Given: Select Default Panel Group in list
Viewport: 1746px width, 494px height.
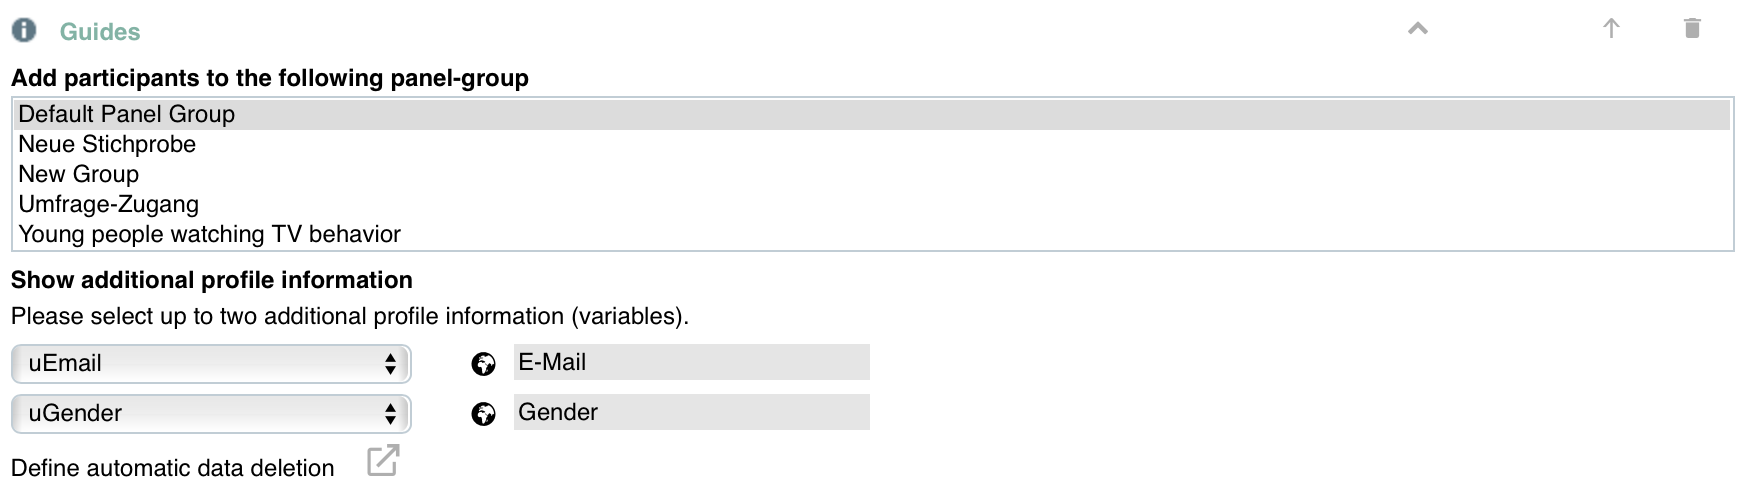Looking at the screenshot, I should tap(872, 114).
